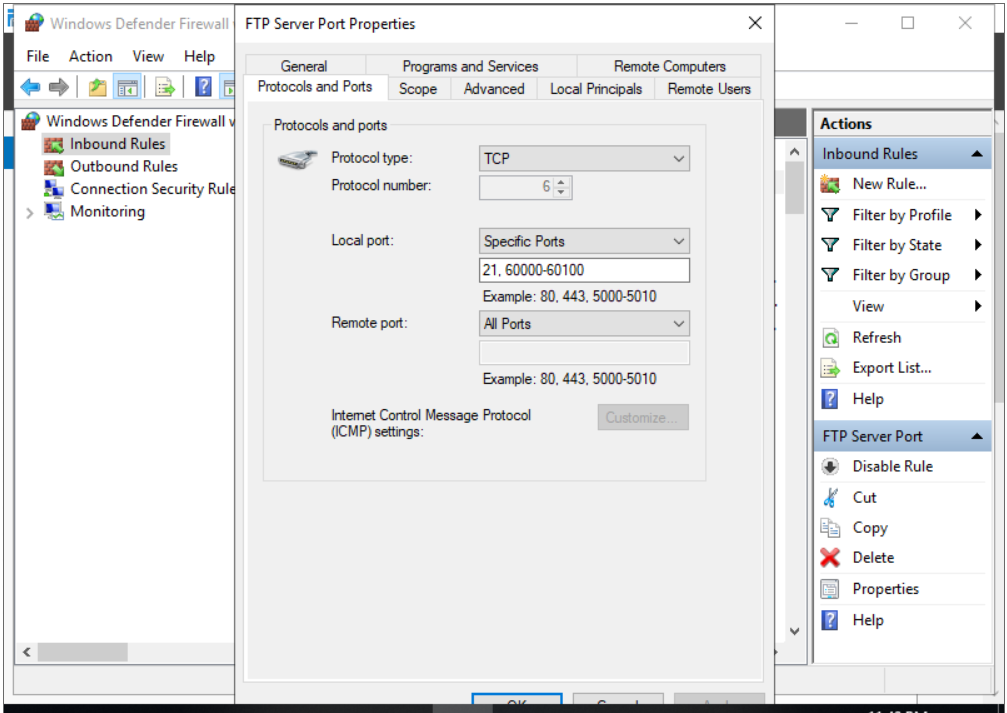Expand the View submenu arrow in Actions
This screenshot has width=1007, height=713.
977,306
